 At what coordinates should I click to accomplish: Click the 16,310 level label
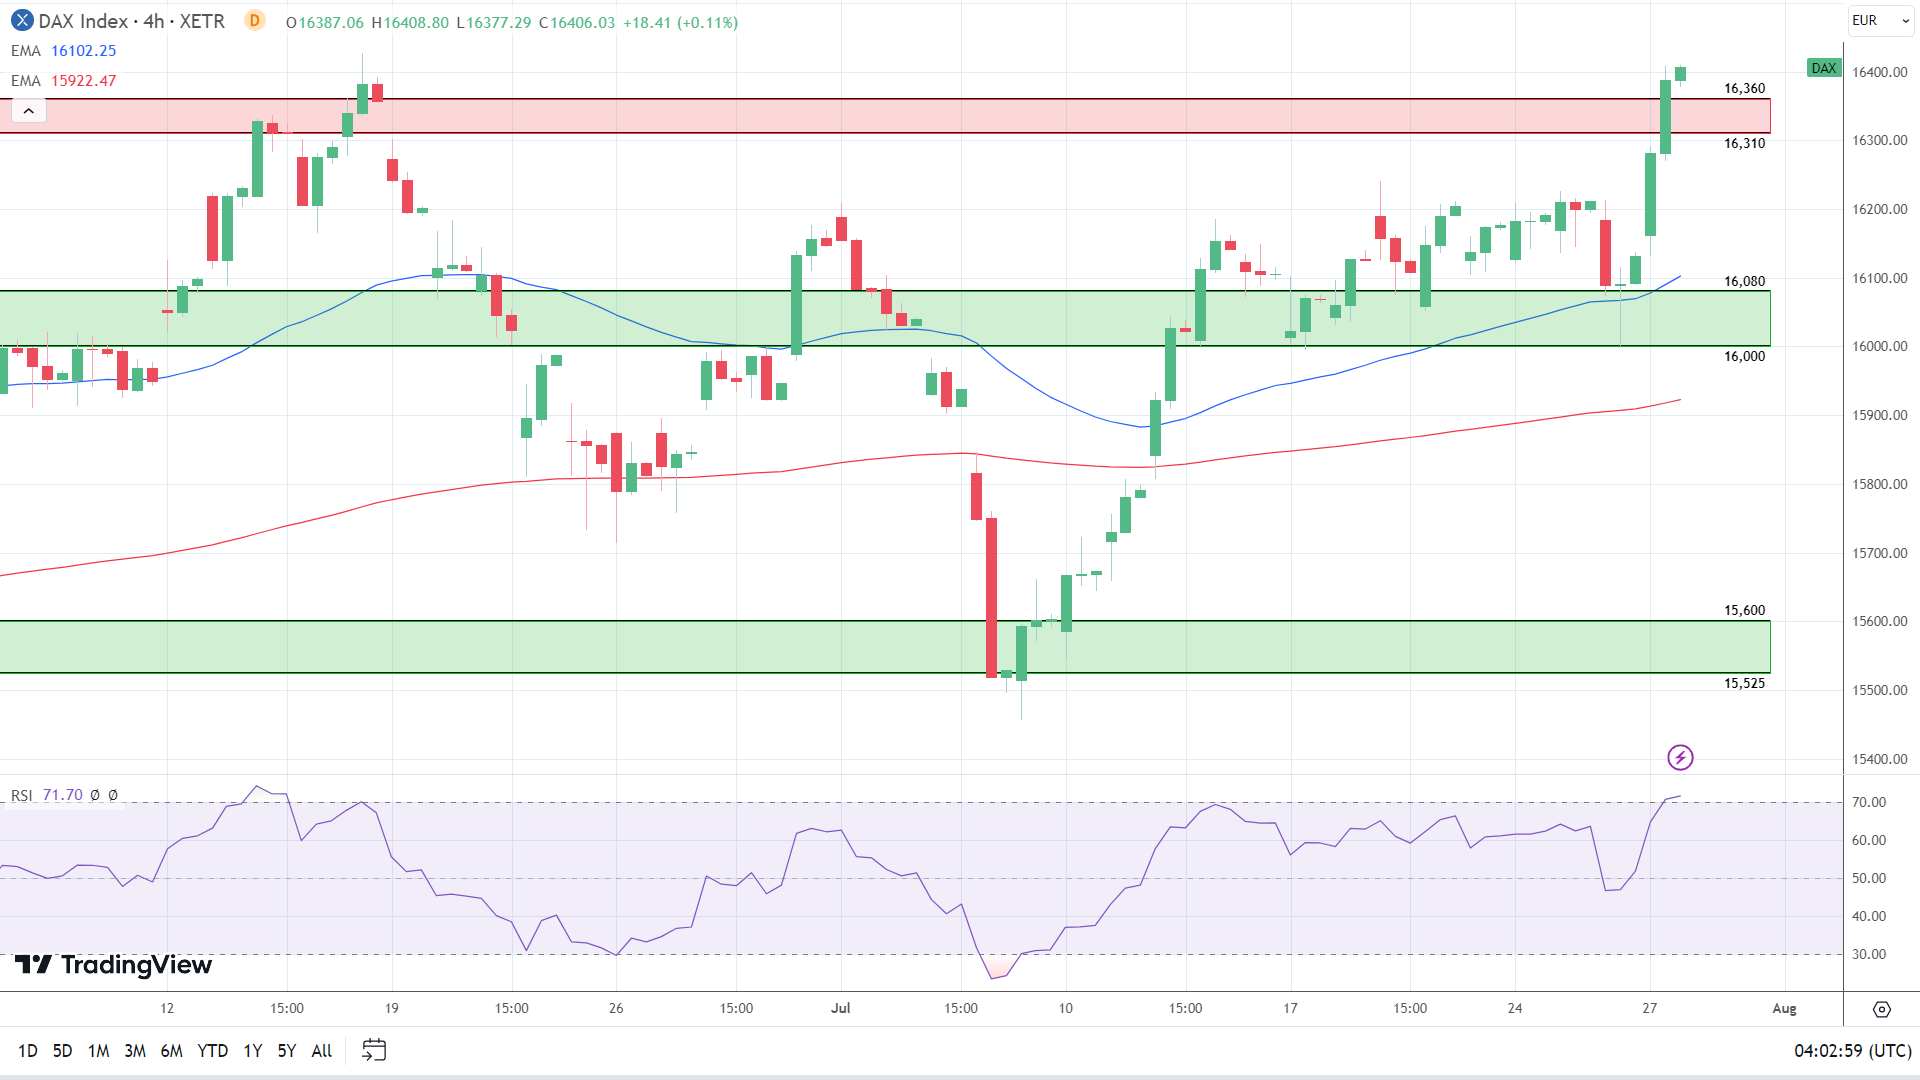(x=1745, y=143)
